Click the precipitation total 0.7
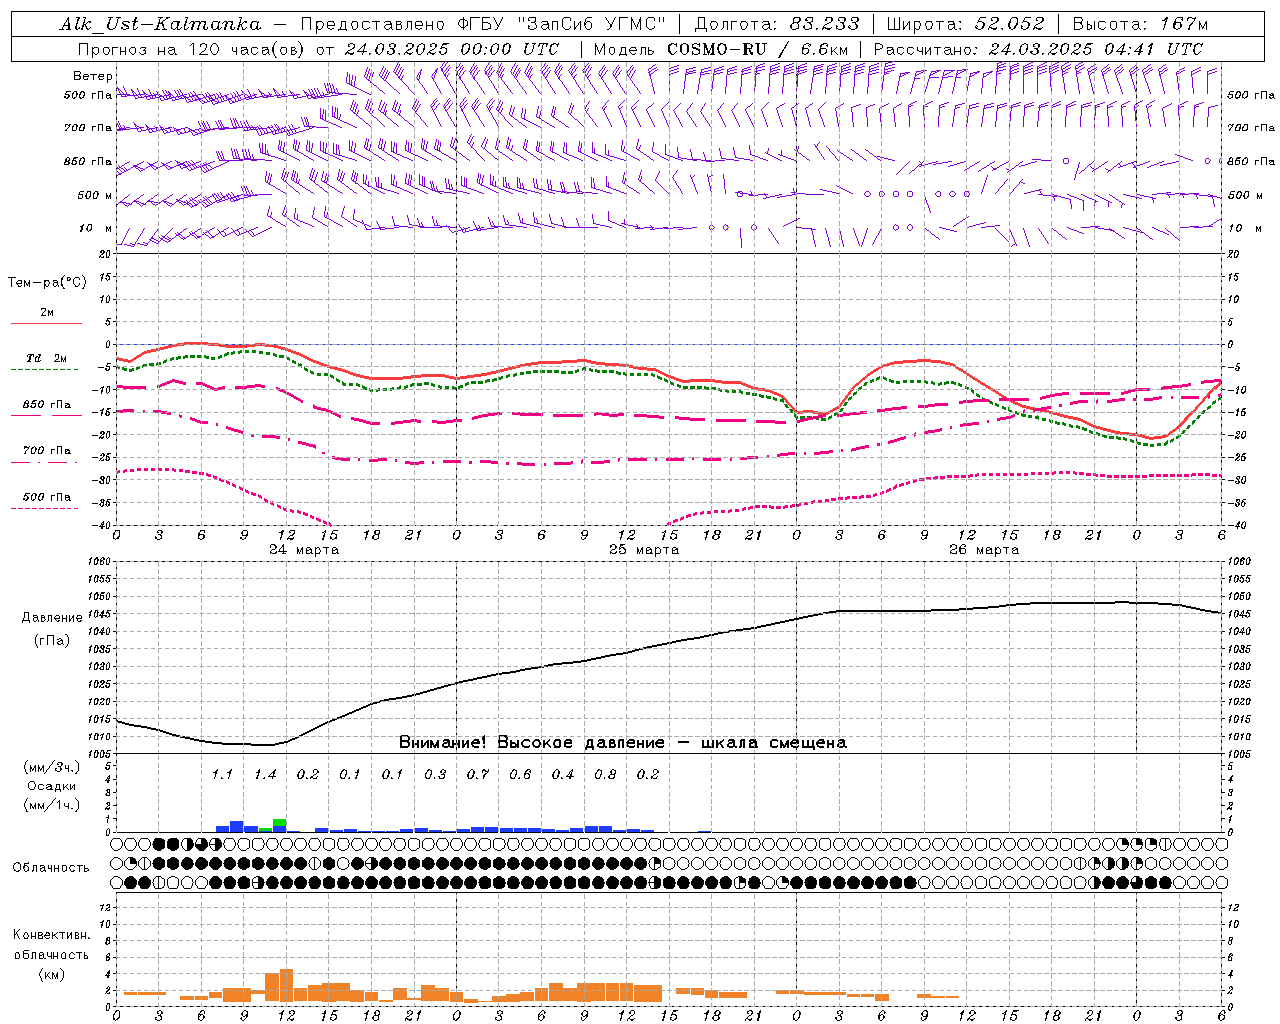 coord(478,774)
